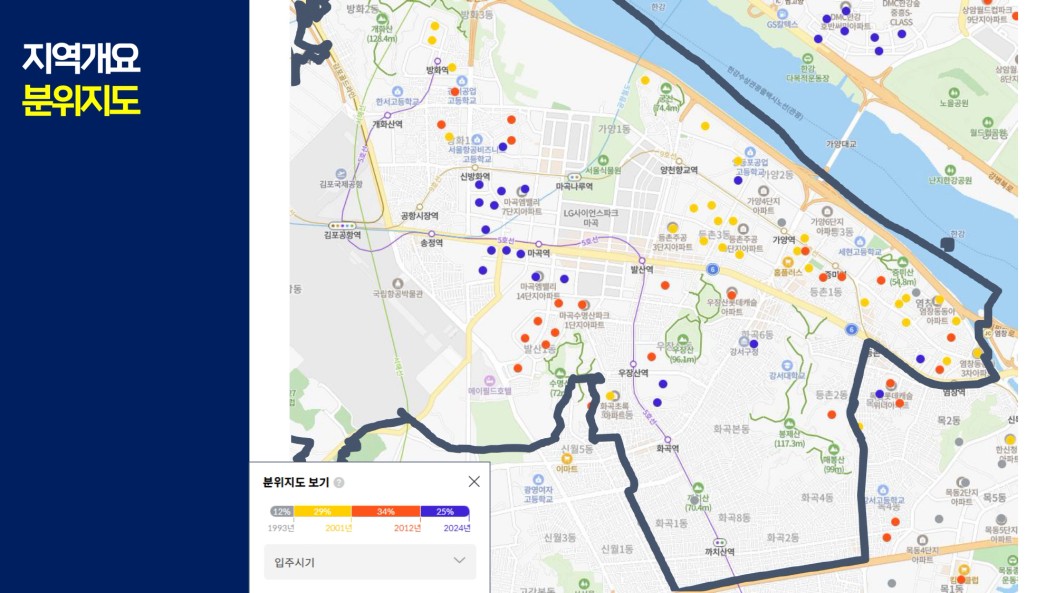The height and width of the screenshot is (593, 1055).
Task: Select the blue 25% legend segment
Action: click(445, 512)
